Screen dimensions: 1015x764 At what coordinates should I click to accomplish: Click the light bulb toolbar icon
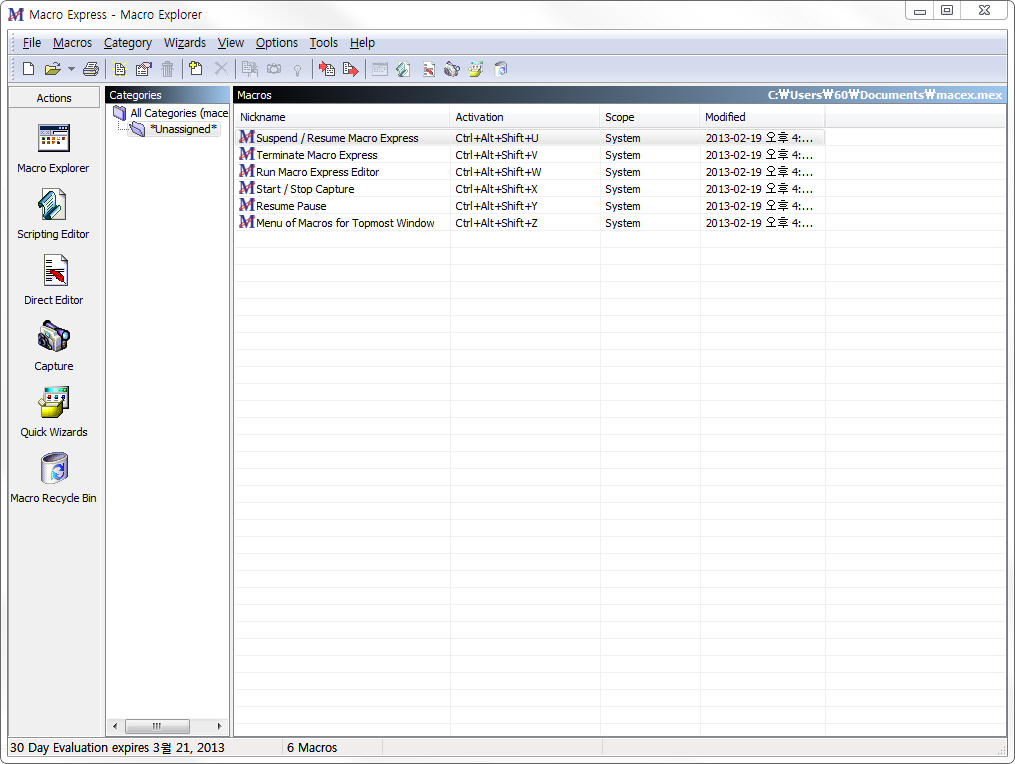click(298, 69)
